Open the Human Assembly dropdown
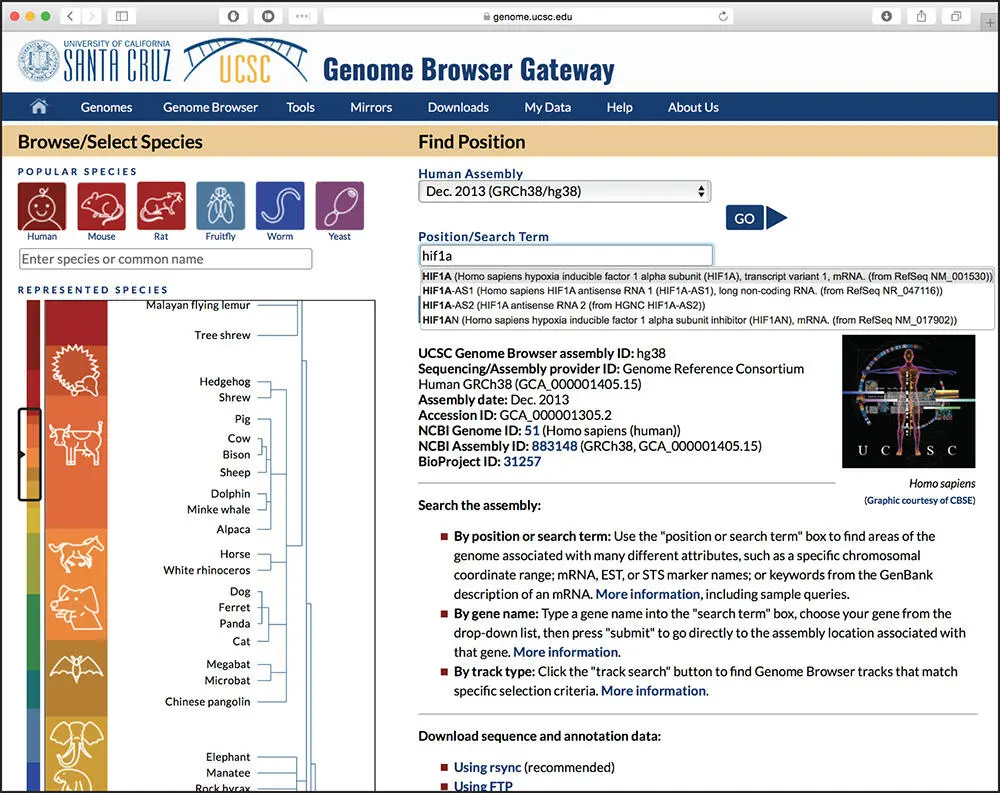 click(x=564, y=191)
